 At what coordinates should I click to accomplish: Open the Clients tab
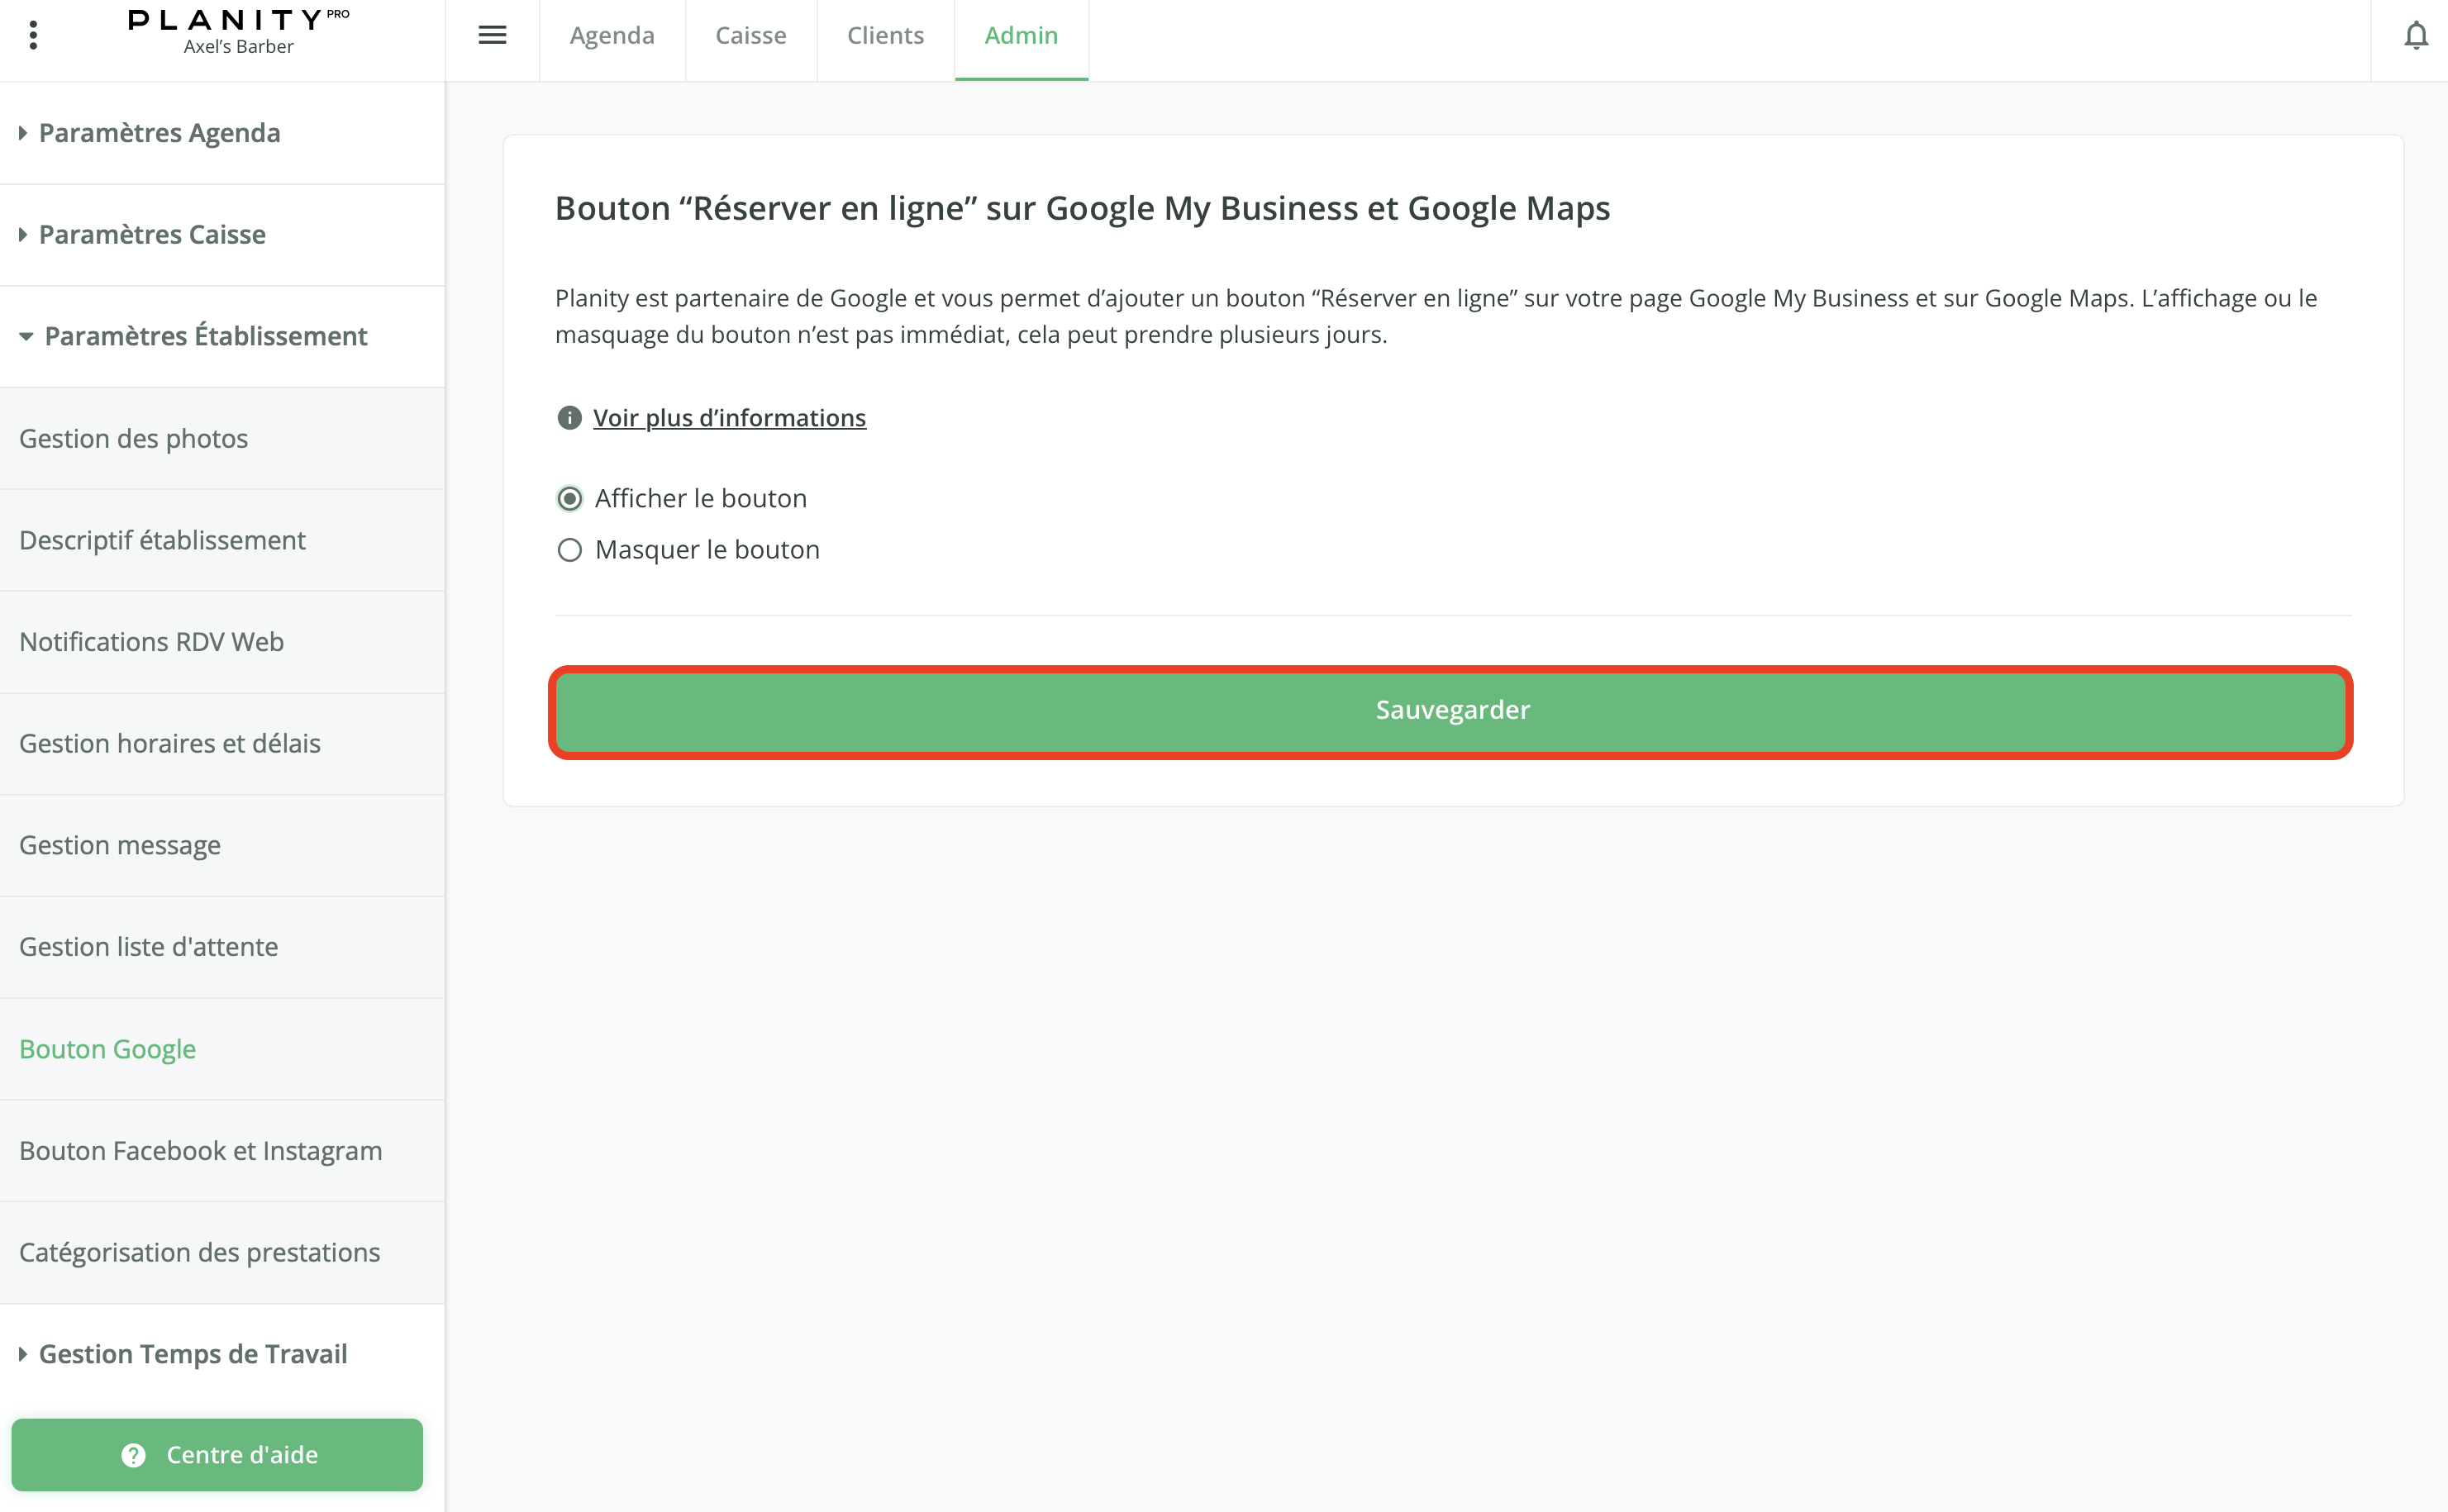(885, 36)
